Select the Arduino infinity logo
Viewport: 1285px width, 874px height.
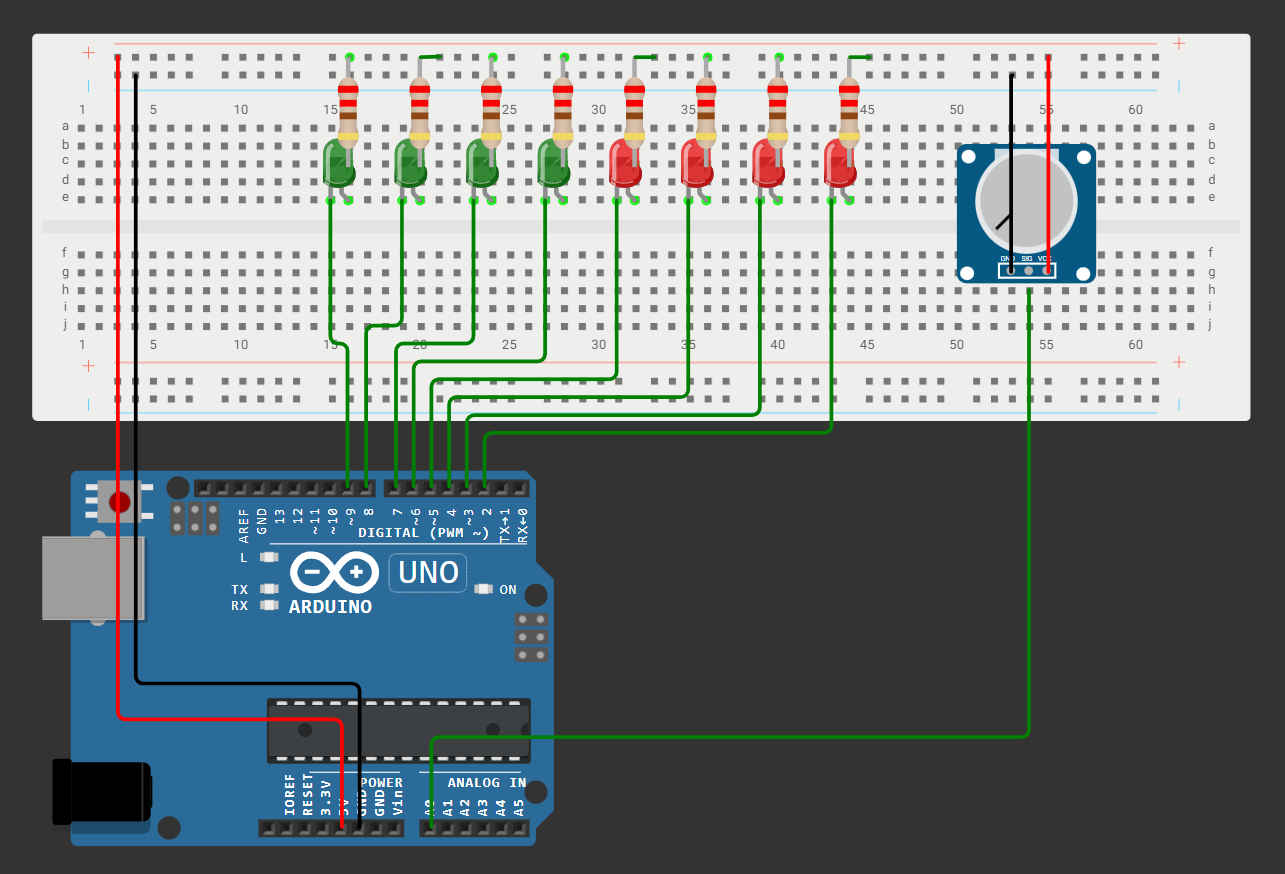(335, 574)
